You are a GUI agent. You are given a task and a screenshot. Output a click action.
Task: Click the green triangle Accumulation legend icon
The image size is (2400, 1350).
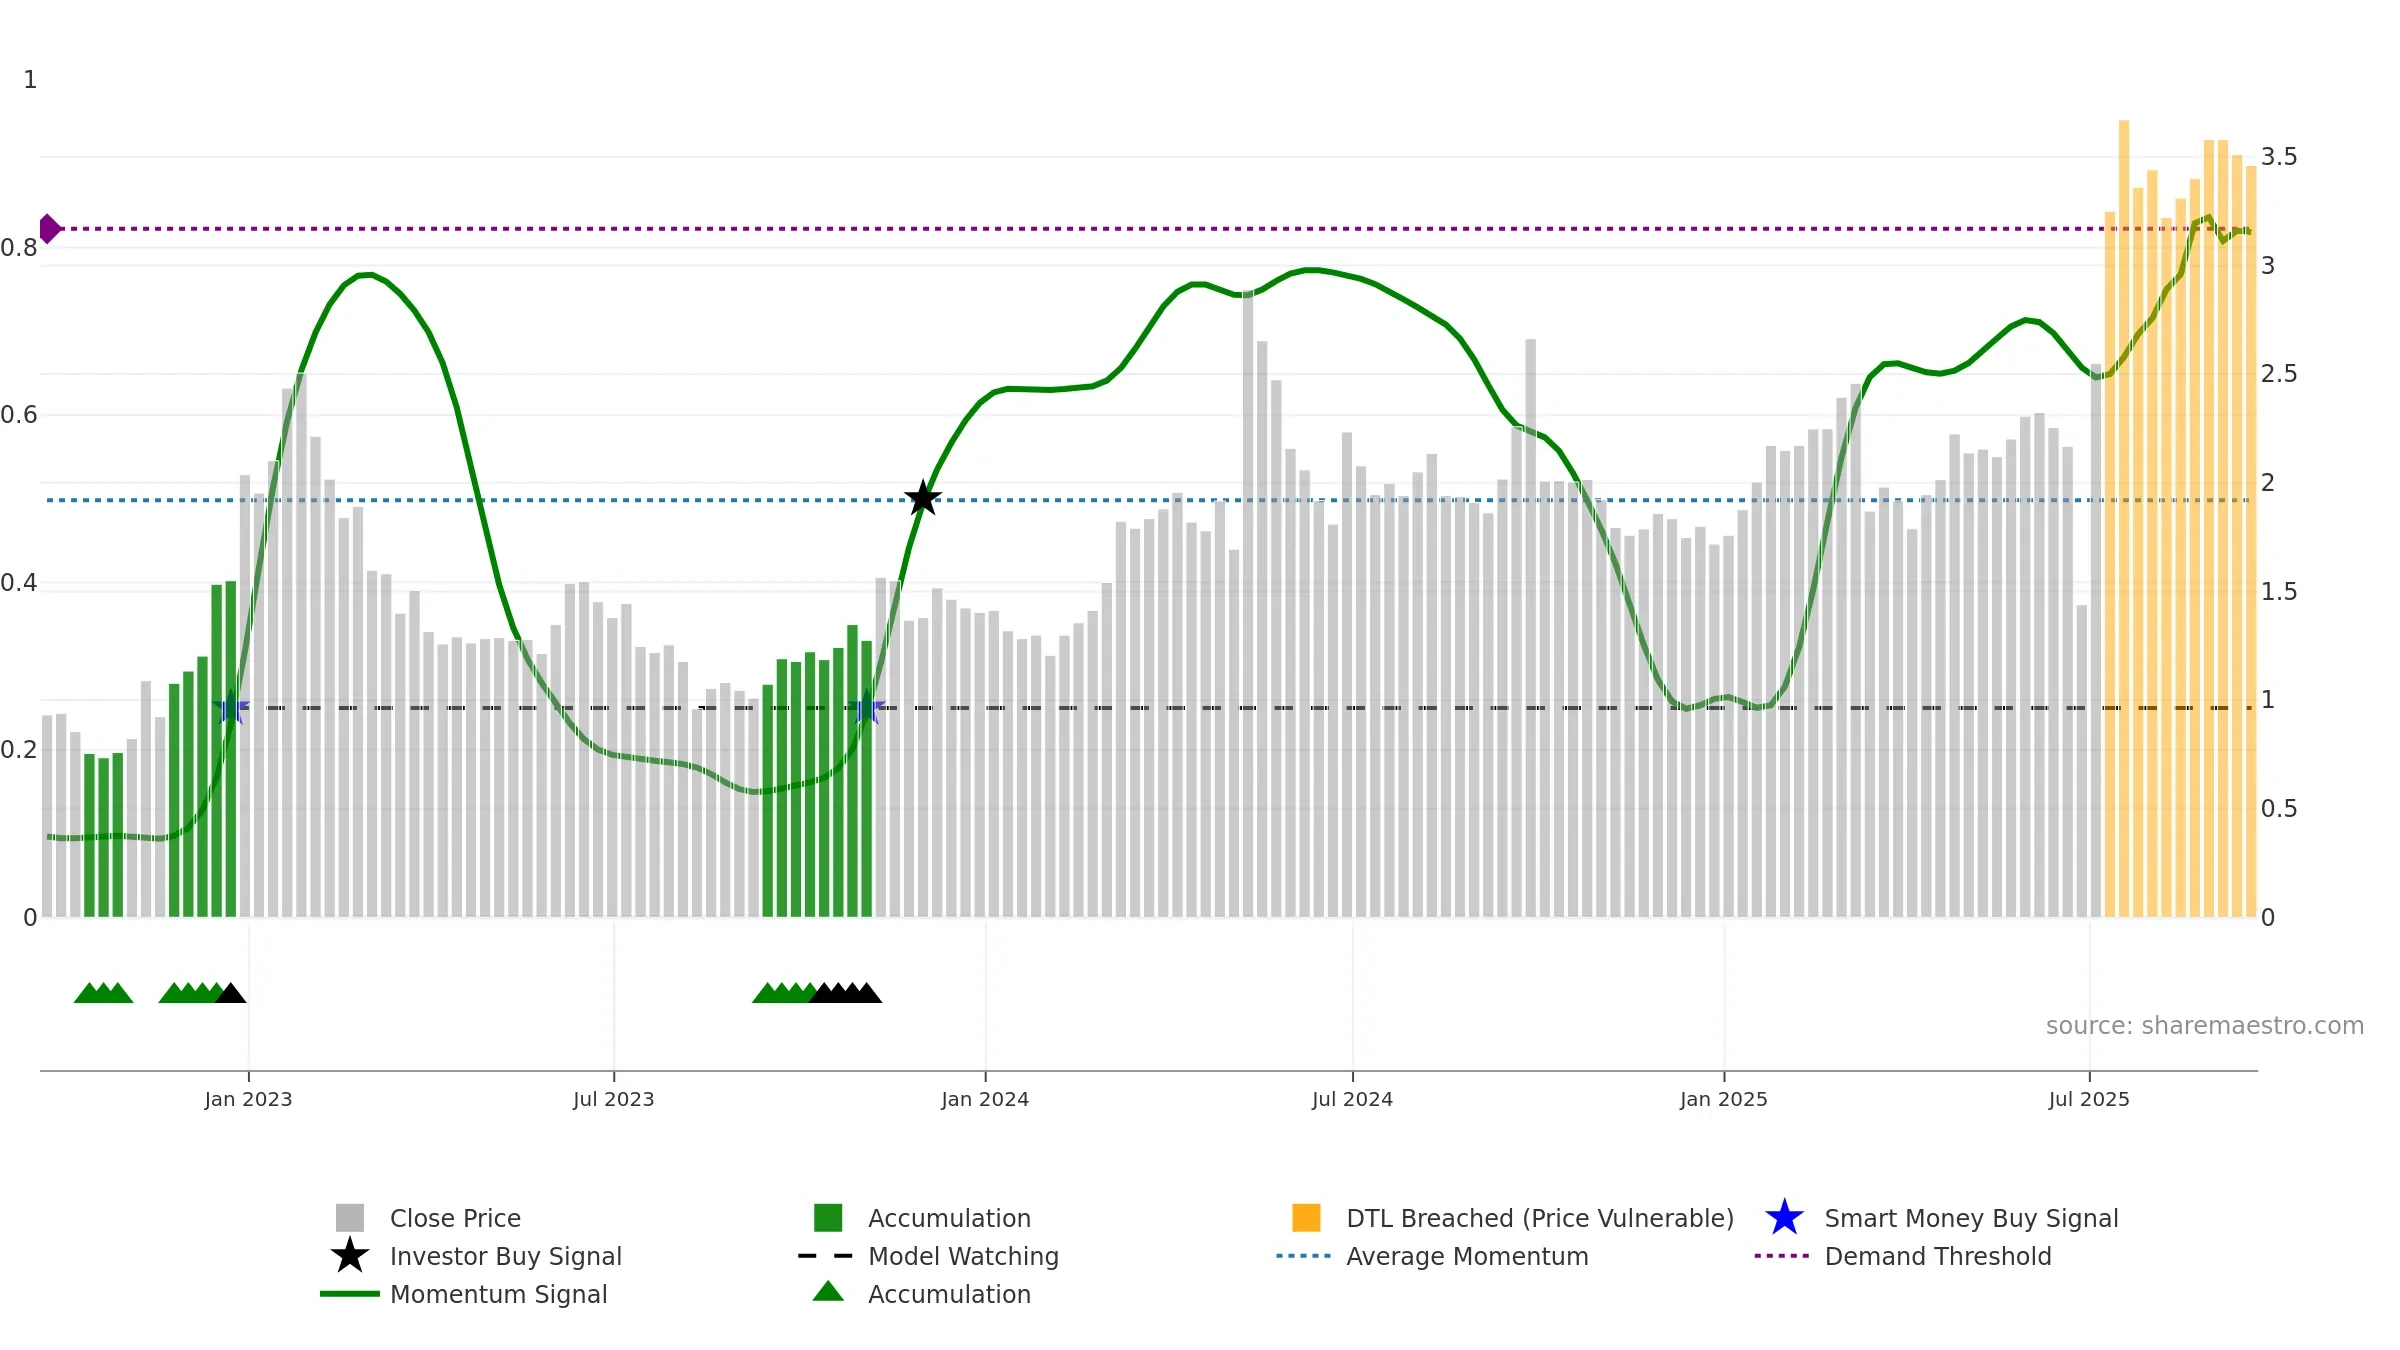pos(828,1291)
